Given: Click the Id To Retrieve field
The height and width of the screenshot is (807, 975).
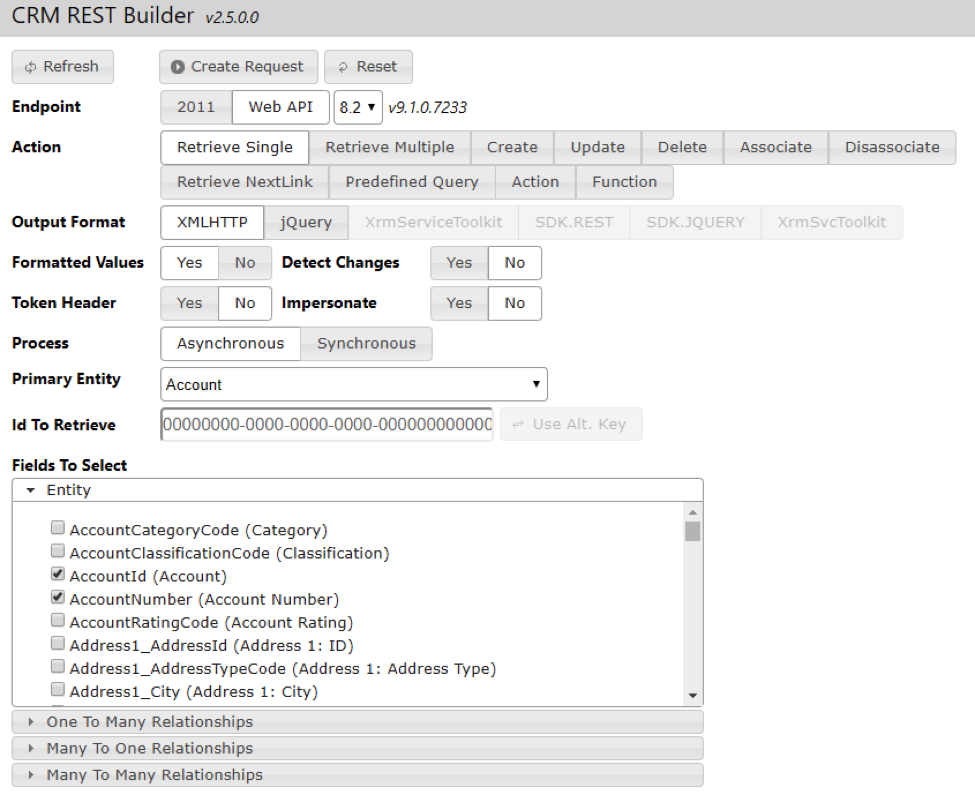Looking at the screenshot, I should tap(326, 424).
